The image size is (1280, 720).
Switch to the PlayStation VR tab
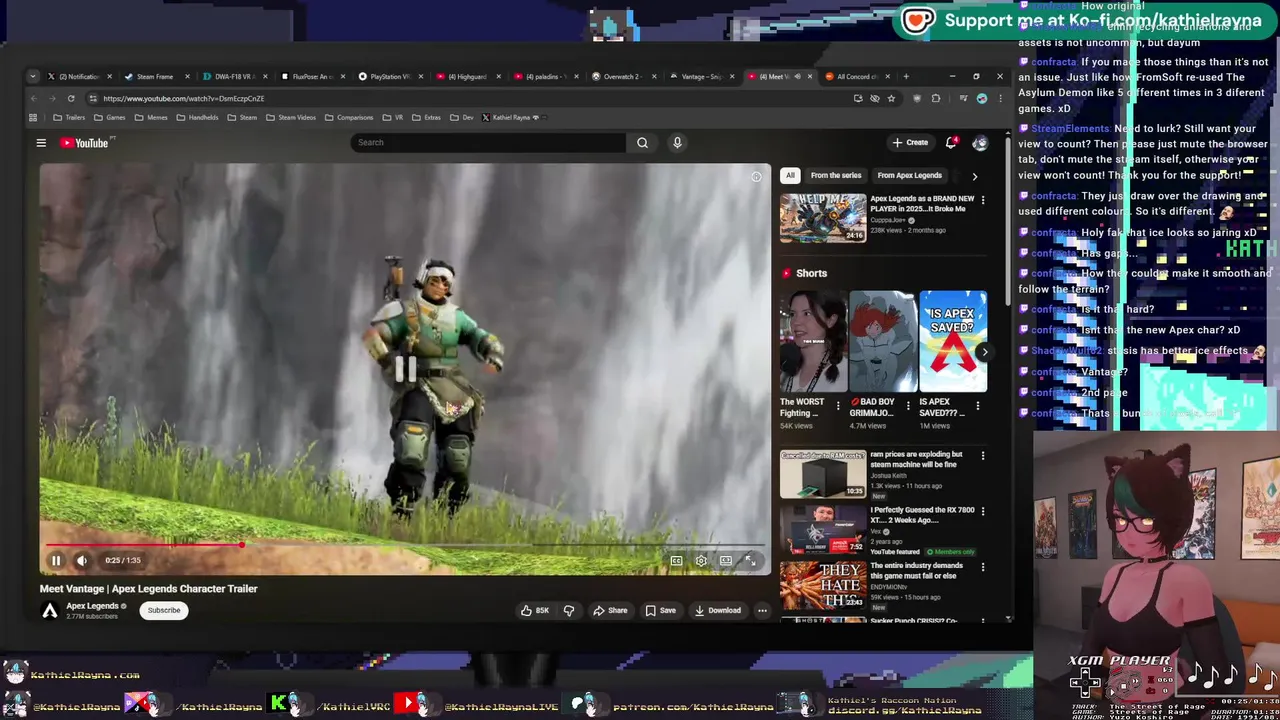pos(391,76)
